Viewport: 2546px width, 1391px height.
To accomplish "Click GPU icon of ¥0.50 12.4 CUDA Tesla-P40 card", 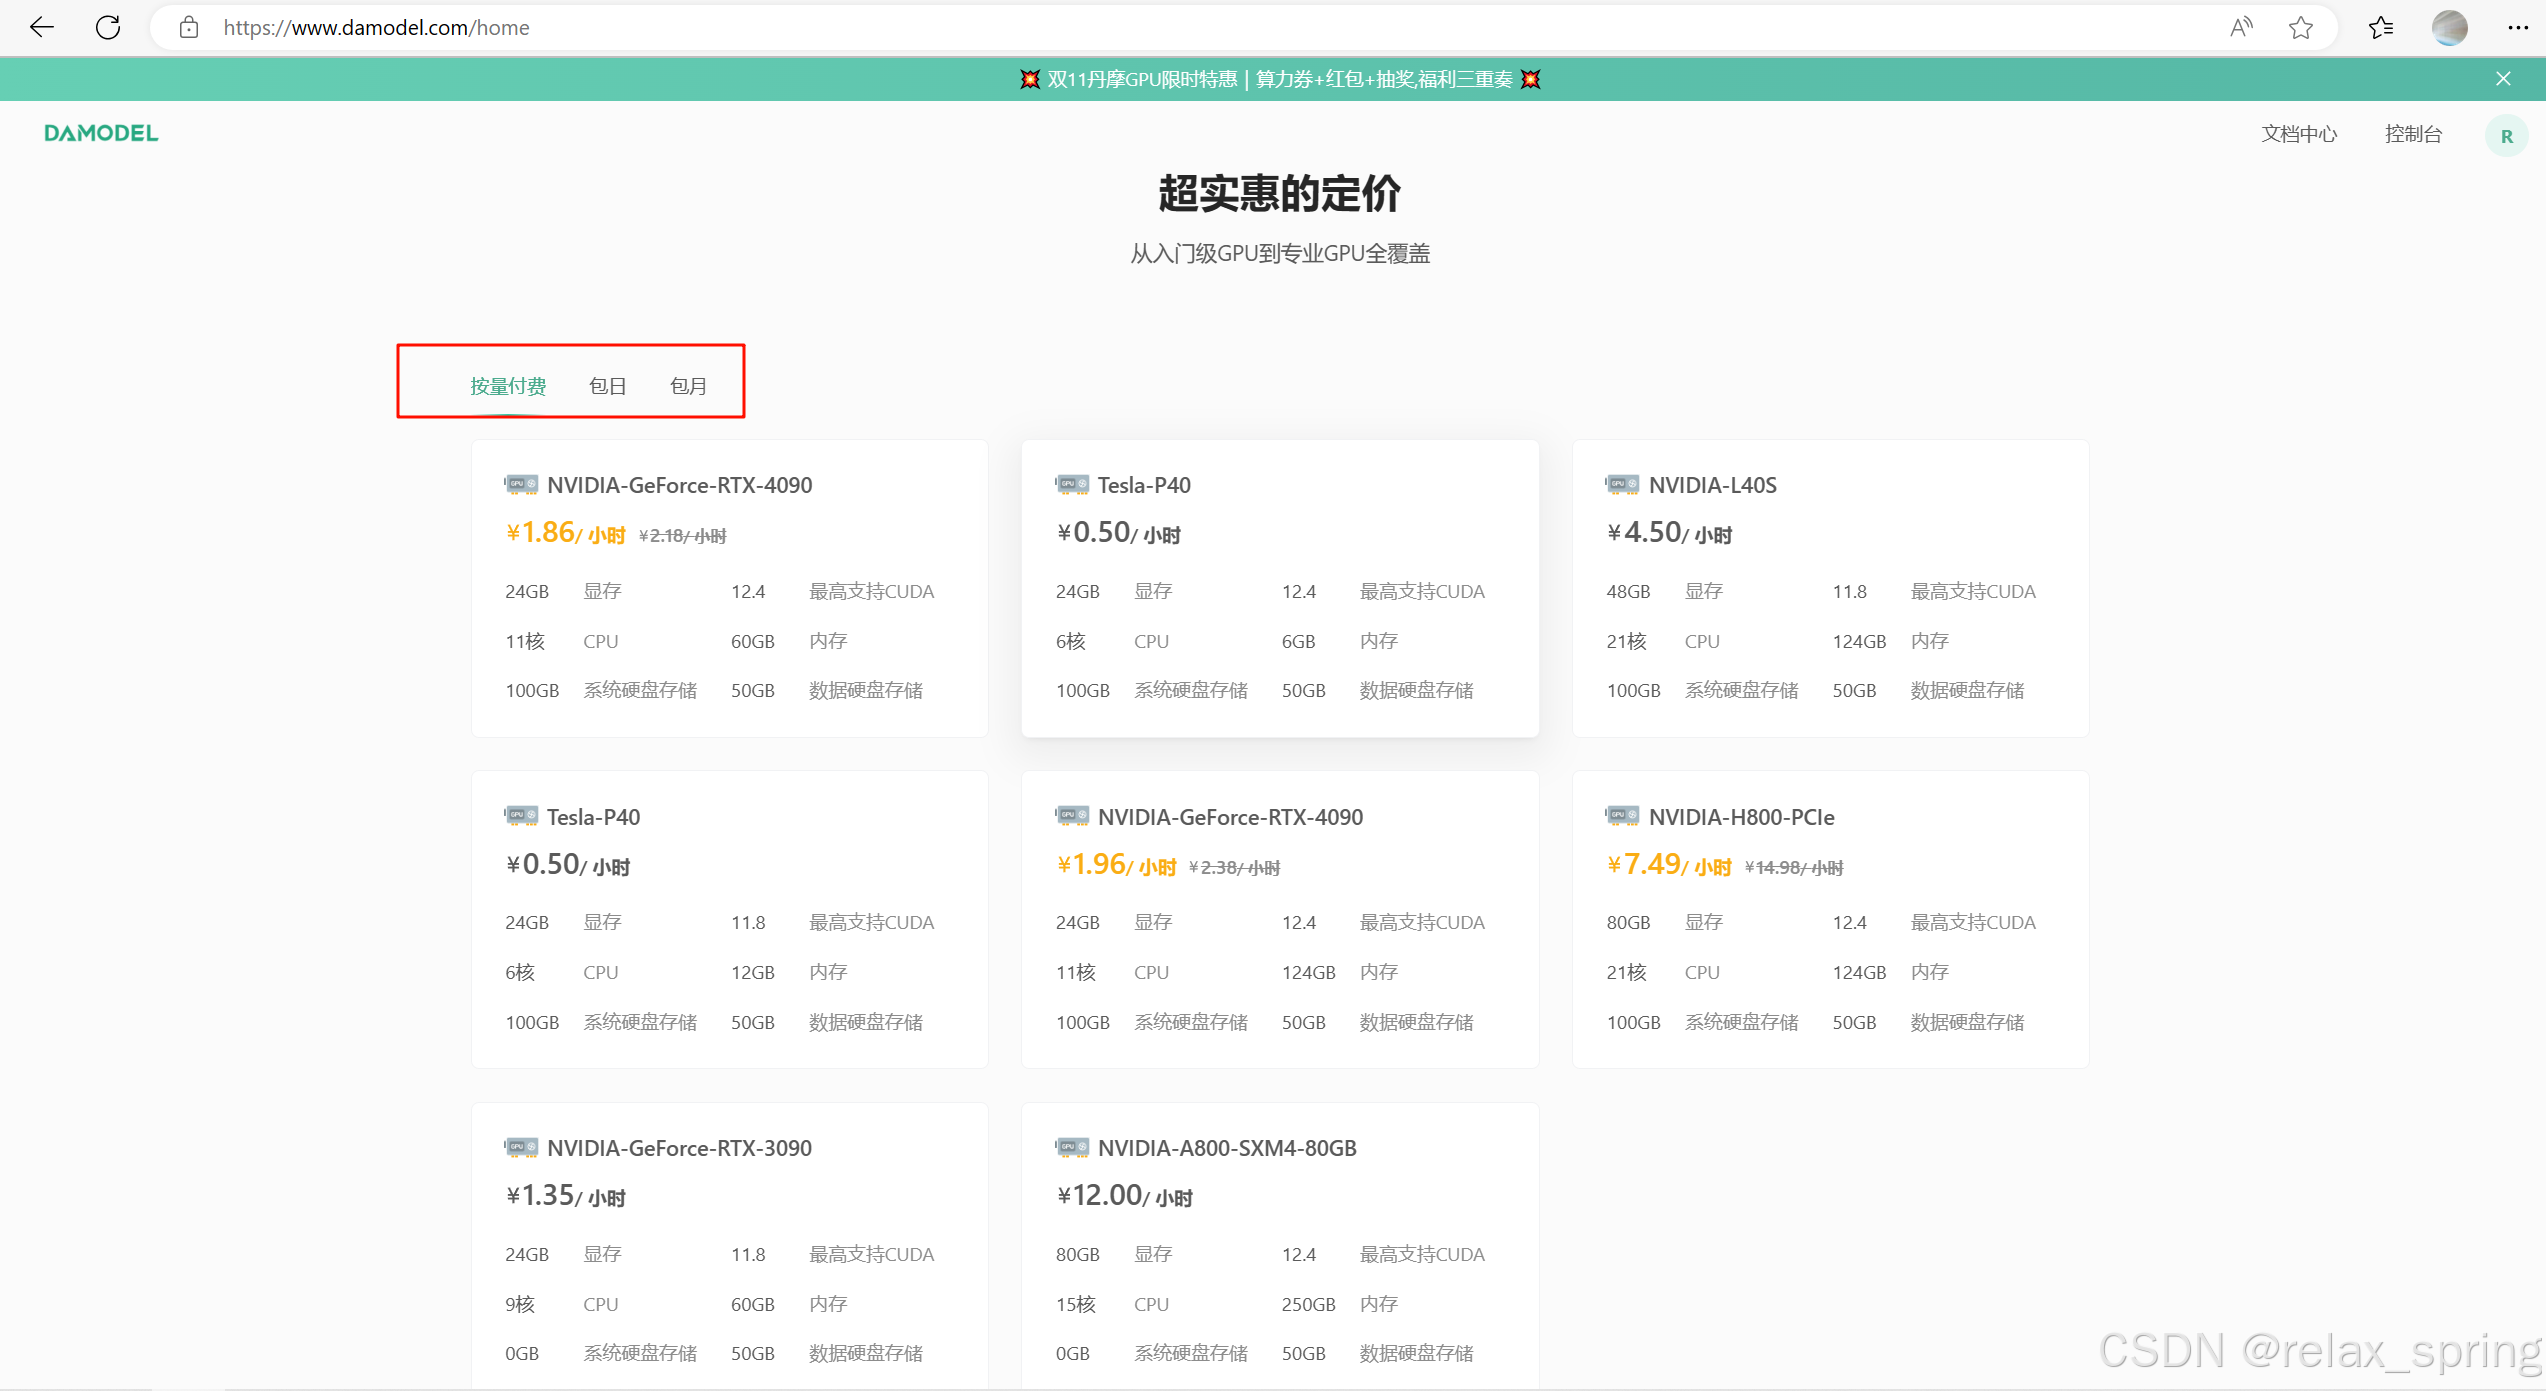I will tap(1072, 485).
